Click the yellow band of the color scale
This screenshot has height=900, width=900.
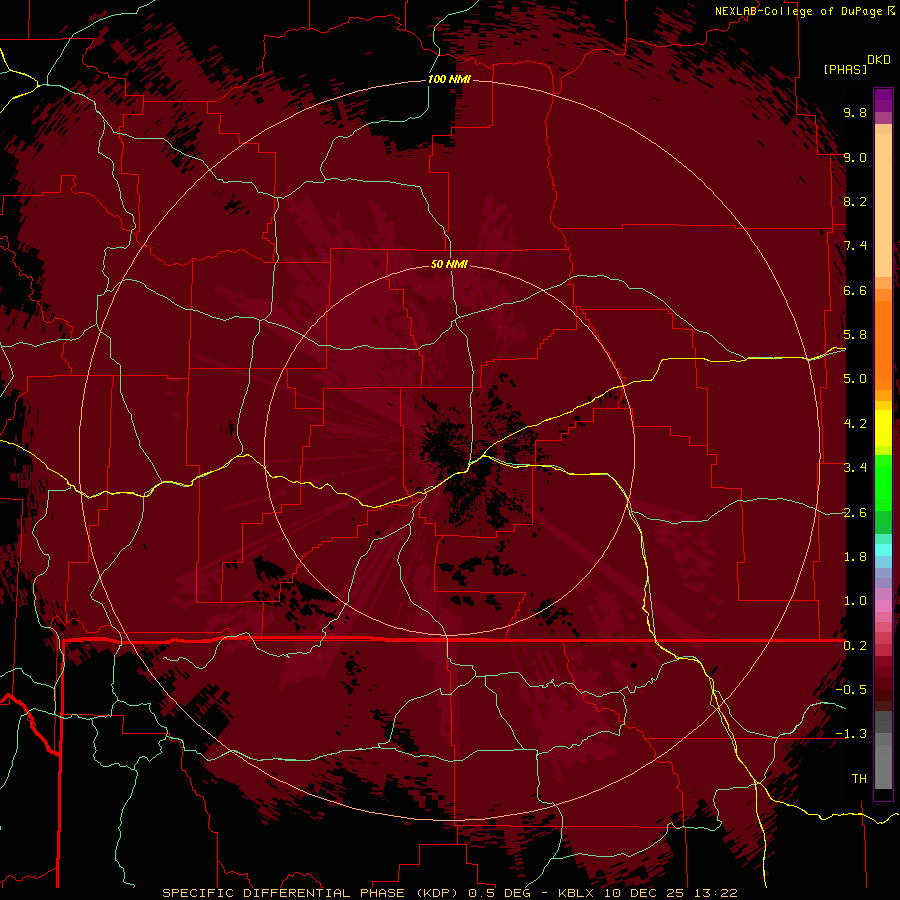coord(883,428)
